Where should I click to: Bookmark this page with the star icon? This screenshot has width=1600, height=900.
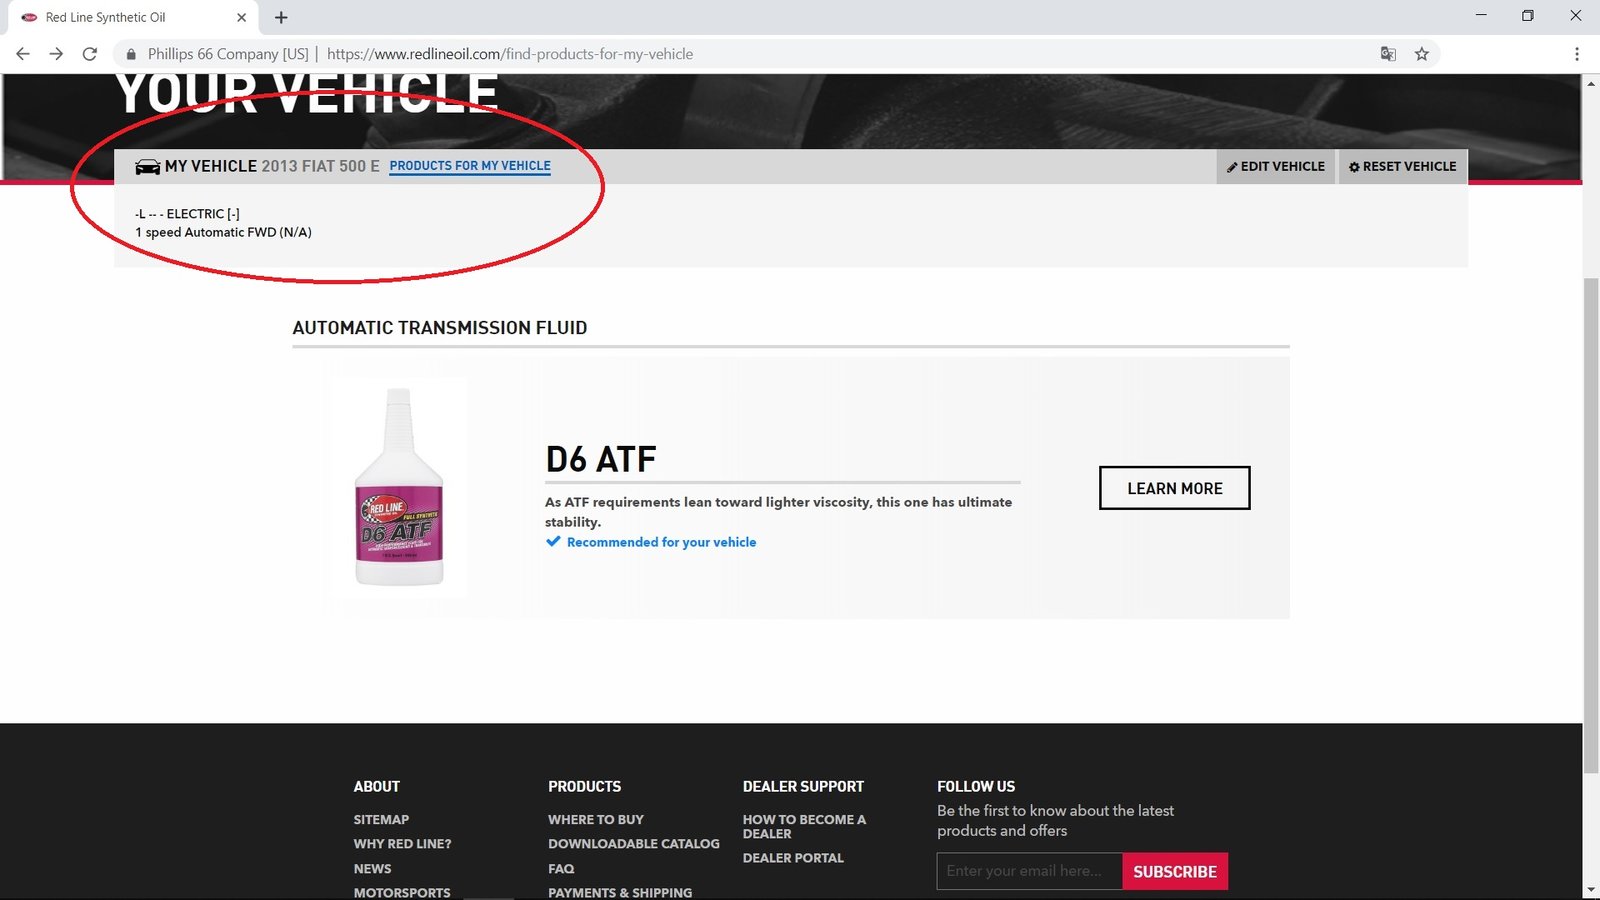(1422, 54)
